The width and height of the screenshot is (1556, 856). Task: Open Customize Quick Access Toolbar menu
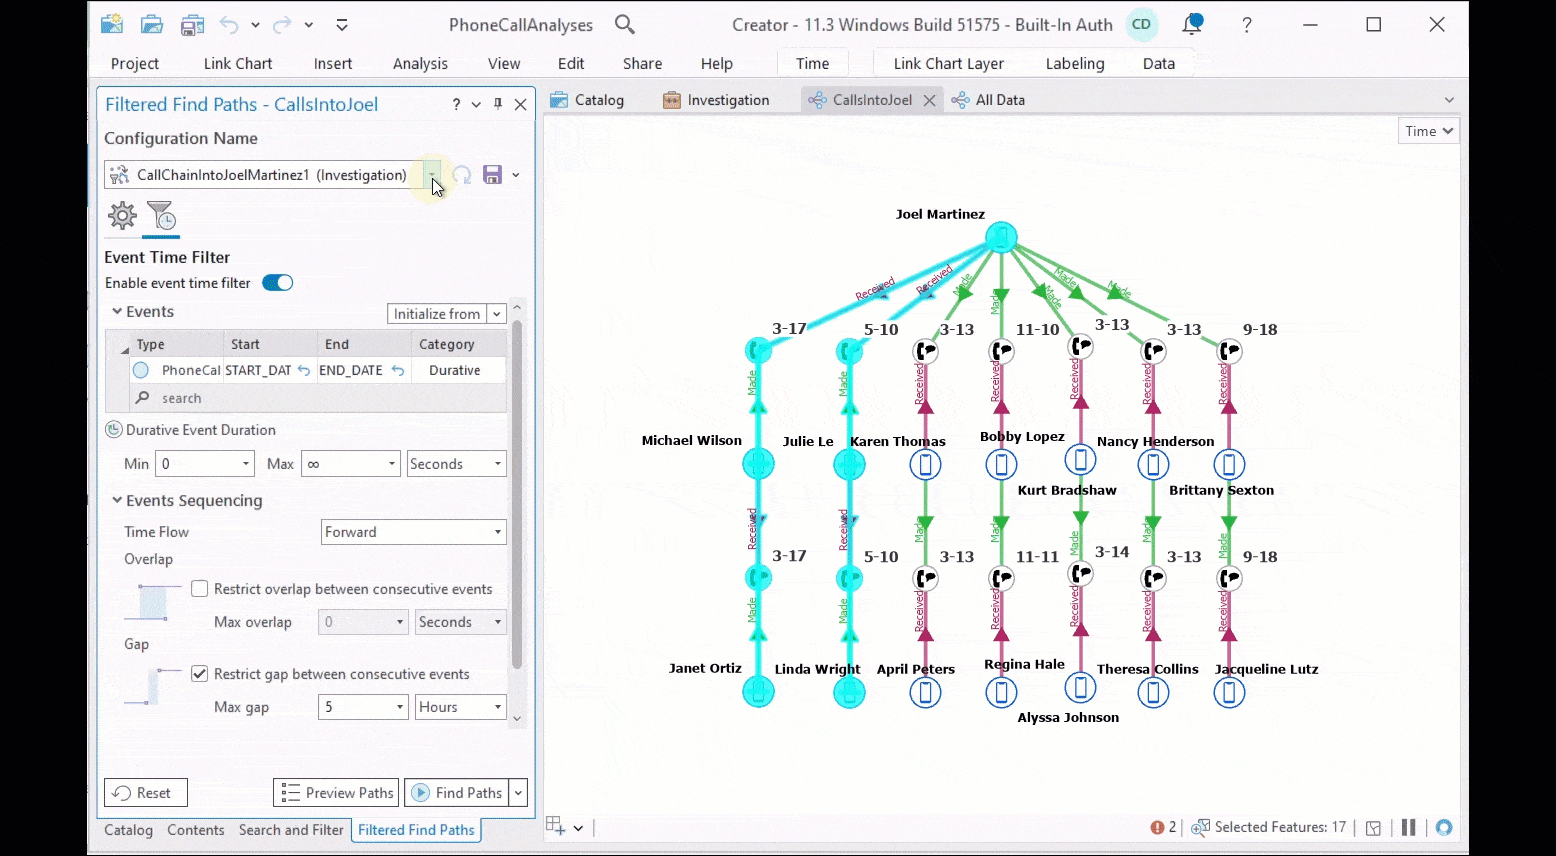(x=342, y=24)
